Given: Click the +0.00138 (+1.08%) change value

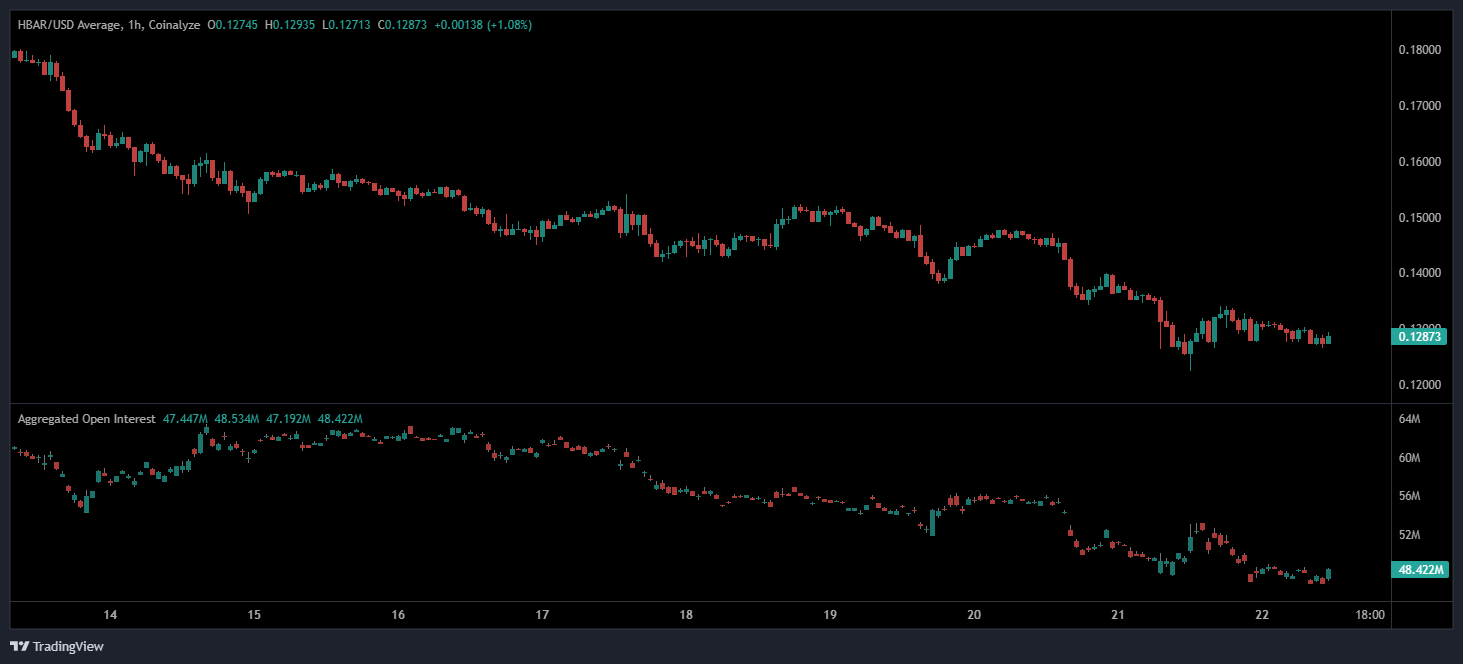Looking at the screenshot, I should click(x=484, y=25).
